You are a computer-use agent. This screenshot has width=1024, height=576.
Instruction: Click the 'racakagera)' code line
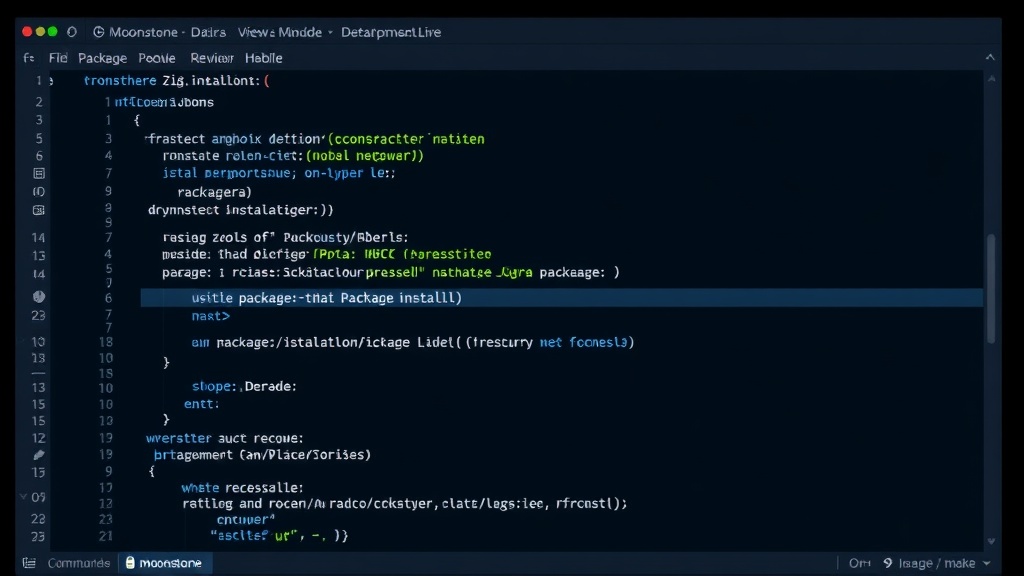pyautogui.click(x=214, y=192)
